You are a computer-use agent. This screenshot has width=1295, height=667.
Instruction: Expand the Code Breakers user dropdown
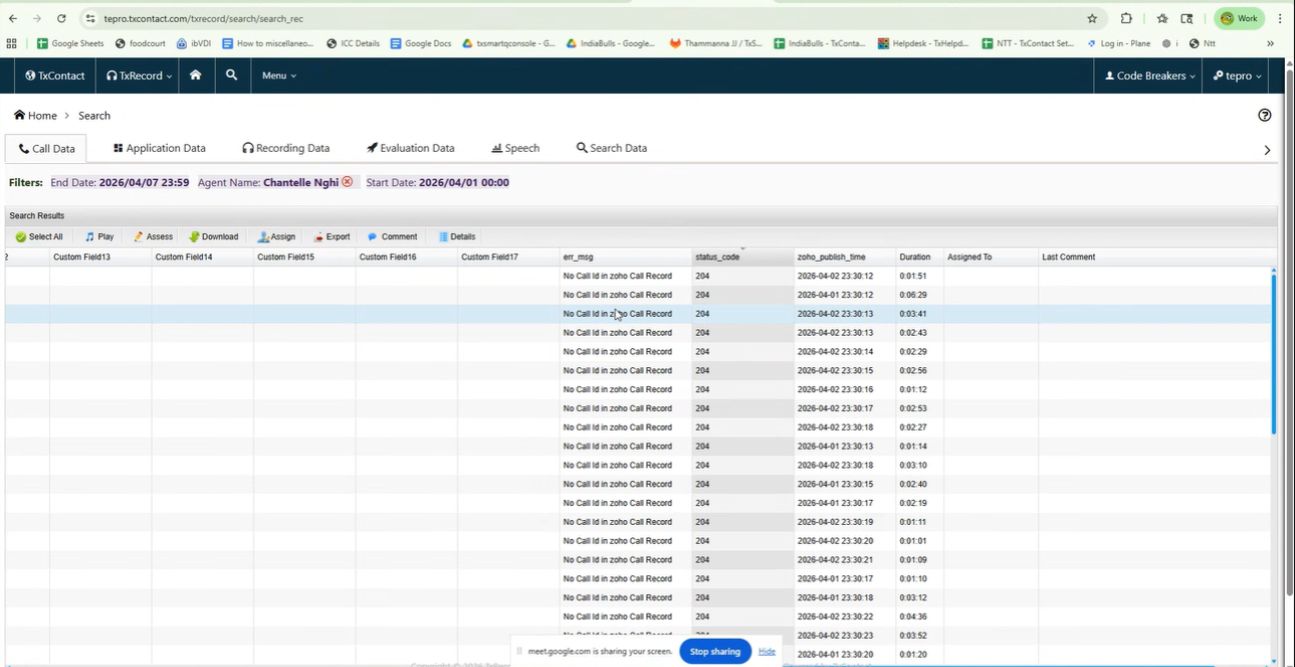pos(1149,76)
